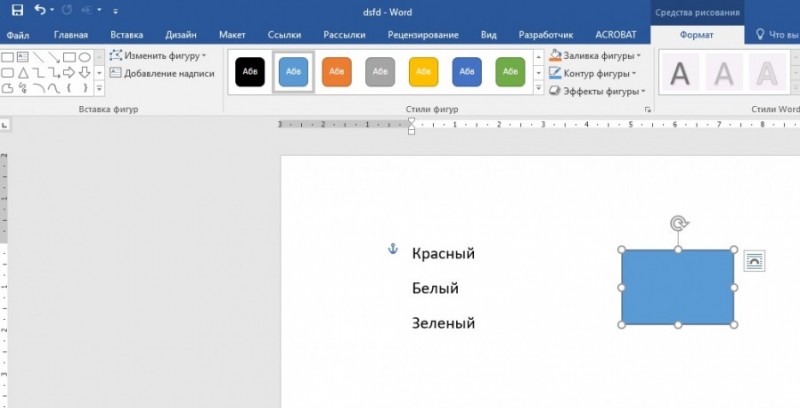
Task: Open Customize Quick Access Toolbar dropdown
Action: coord(116,11)
